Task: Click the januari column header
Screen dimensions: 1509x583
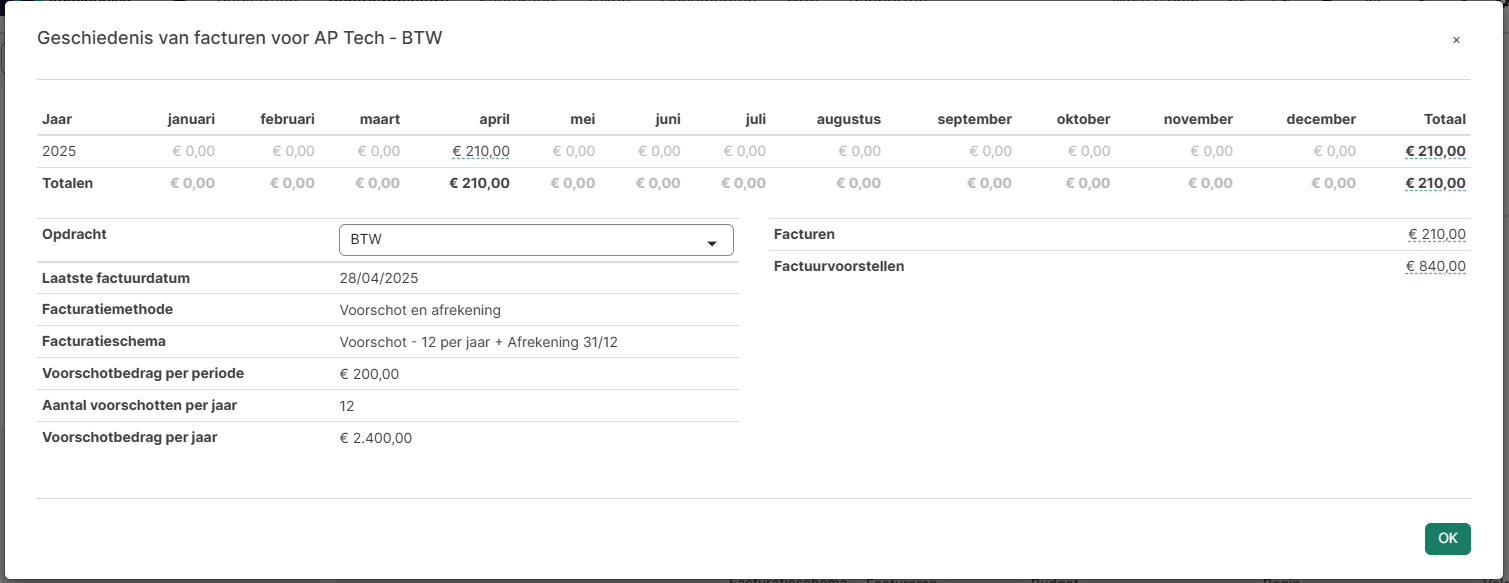Action: [x=191, y=119]
